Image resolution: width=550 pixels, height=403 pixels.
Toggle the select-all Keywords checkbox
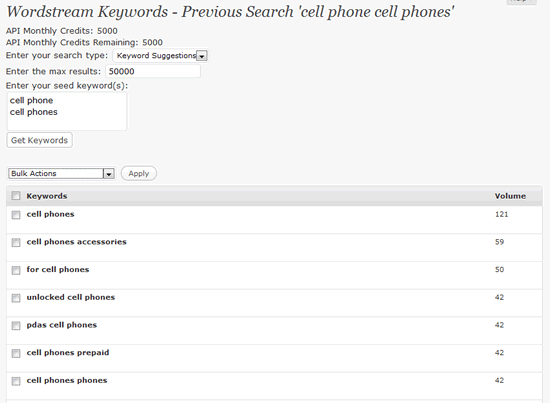[16, 196]
